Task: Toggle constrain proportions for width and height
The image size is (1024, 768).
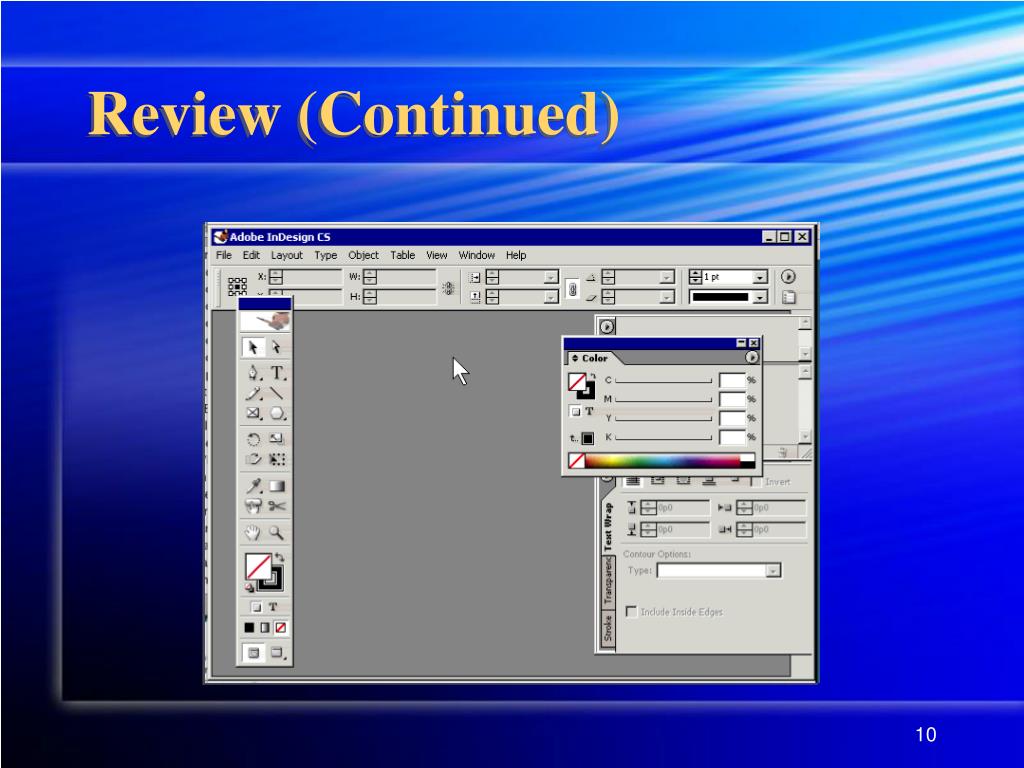Action: coord(448,287)
